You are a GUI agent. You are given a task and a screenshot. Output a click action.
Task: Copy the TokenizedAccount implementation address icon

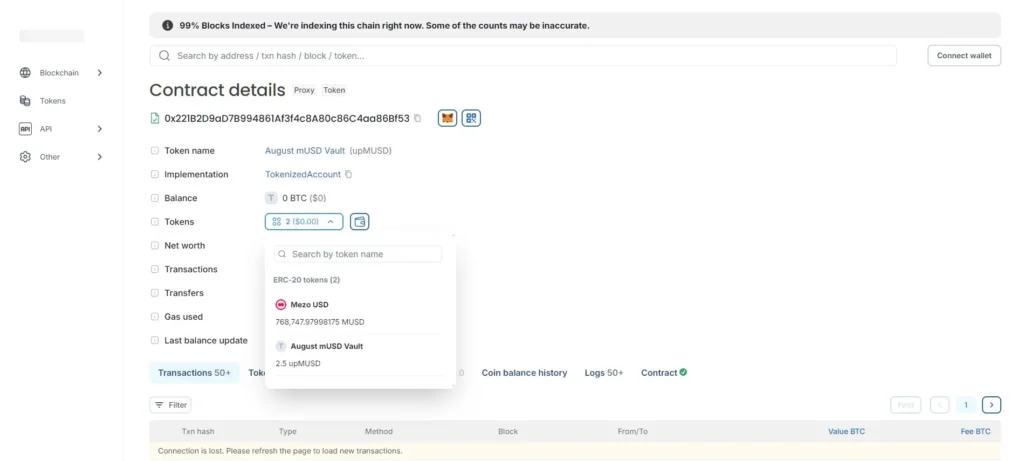point(349,174)
